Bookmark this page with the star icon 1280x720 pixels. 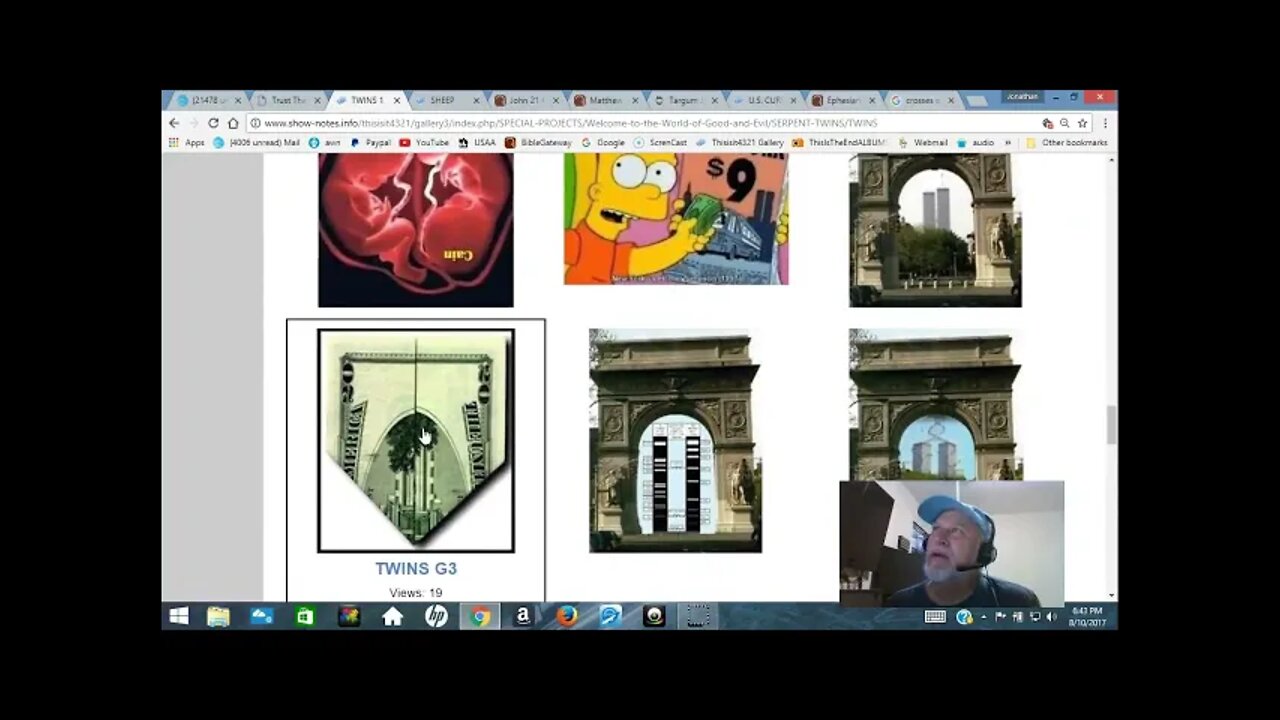1082,123
